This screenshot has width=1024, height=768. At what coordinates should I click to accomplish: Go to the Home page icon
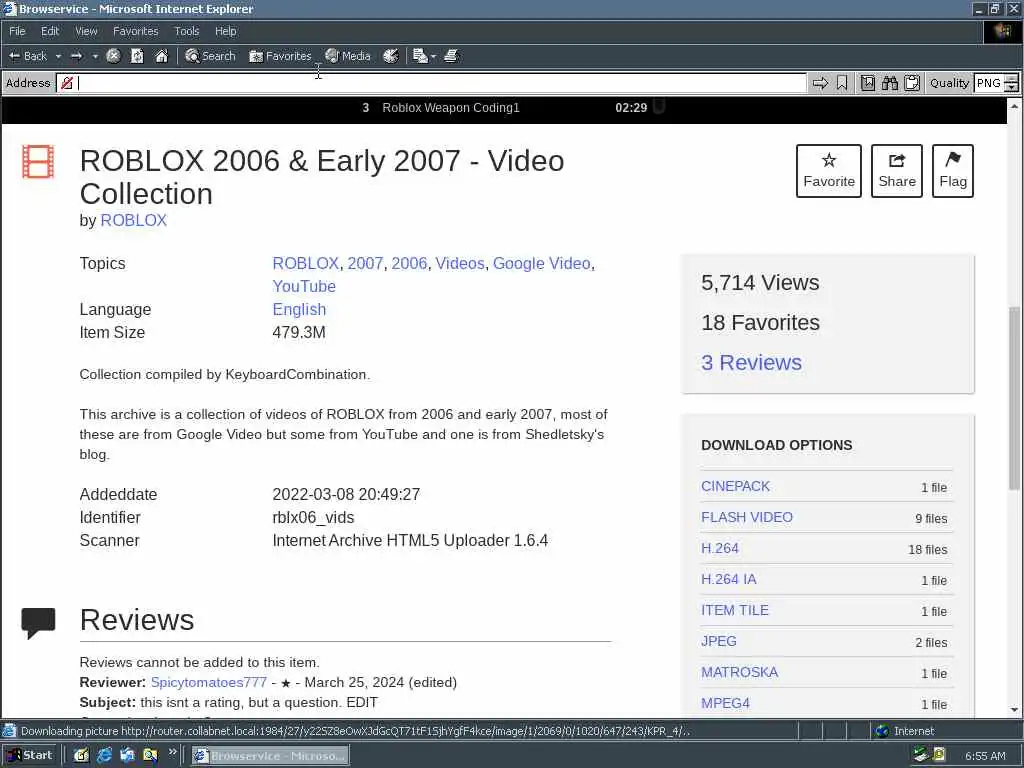(161, 56)
